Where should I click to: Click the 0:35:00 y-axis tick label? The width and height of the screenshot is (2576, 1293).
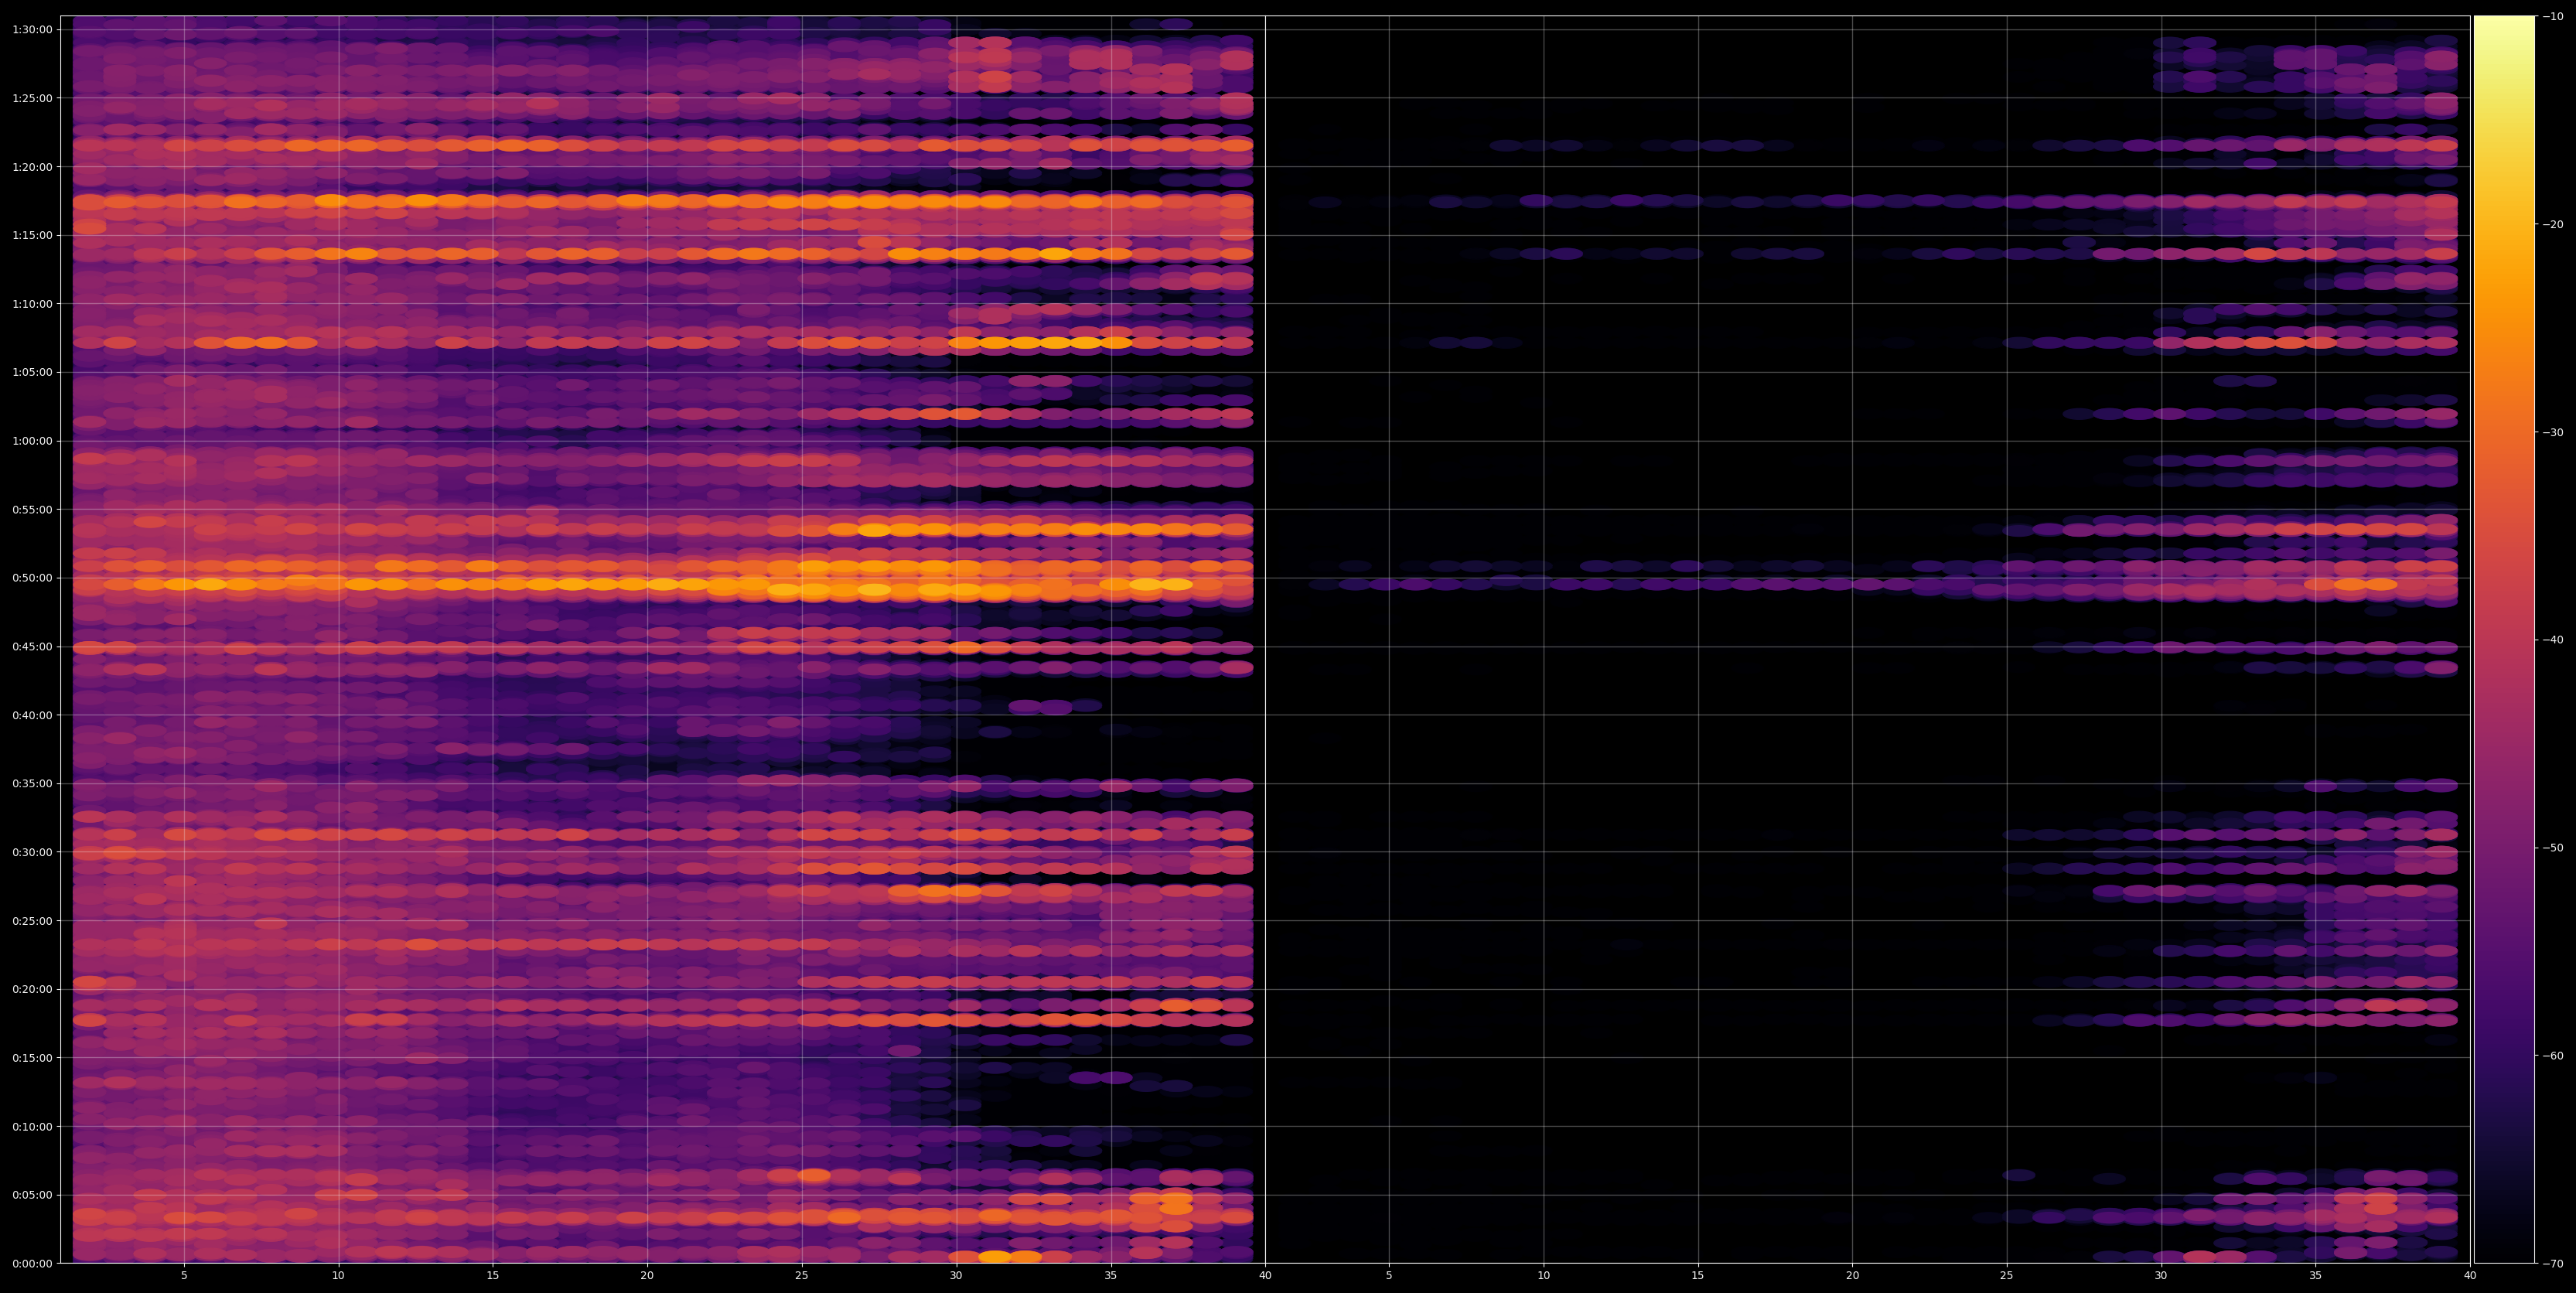[x=32, y=784]
